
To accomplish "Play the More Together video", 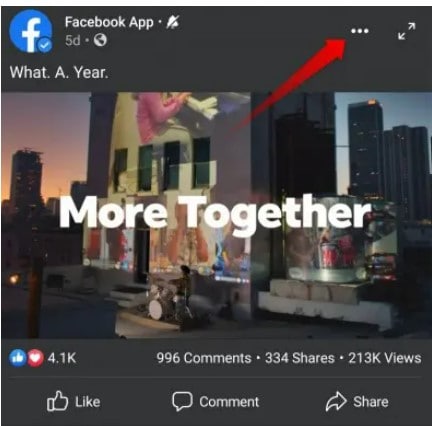I will tap(216, 215).
